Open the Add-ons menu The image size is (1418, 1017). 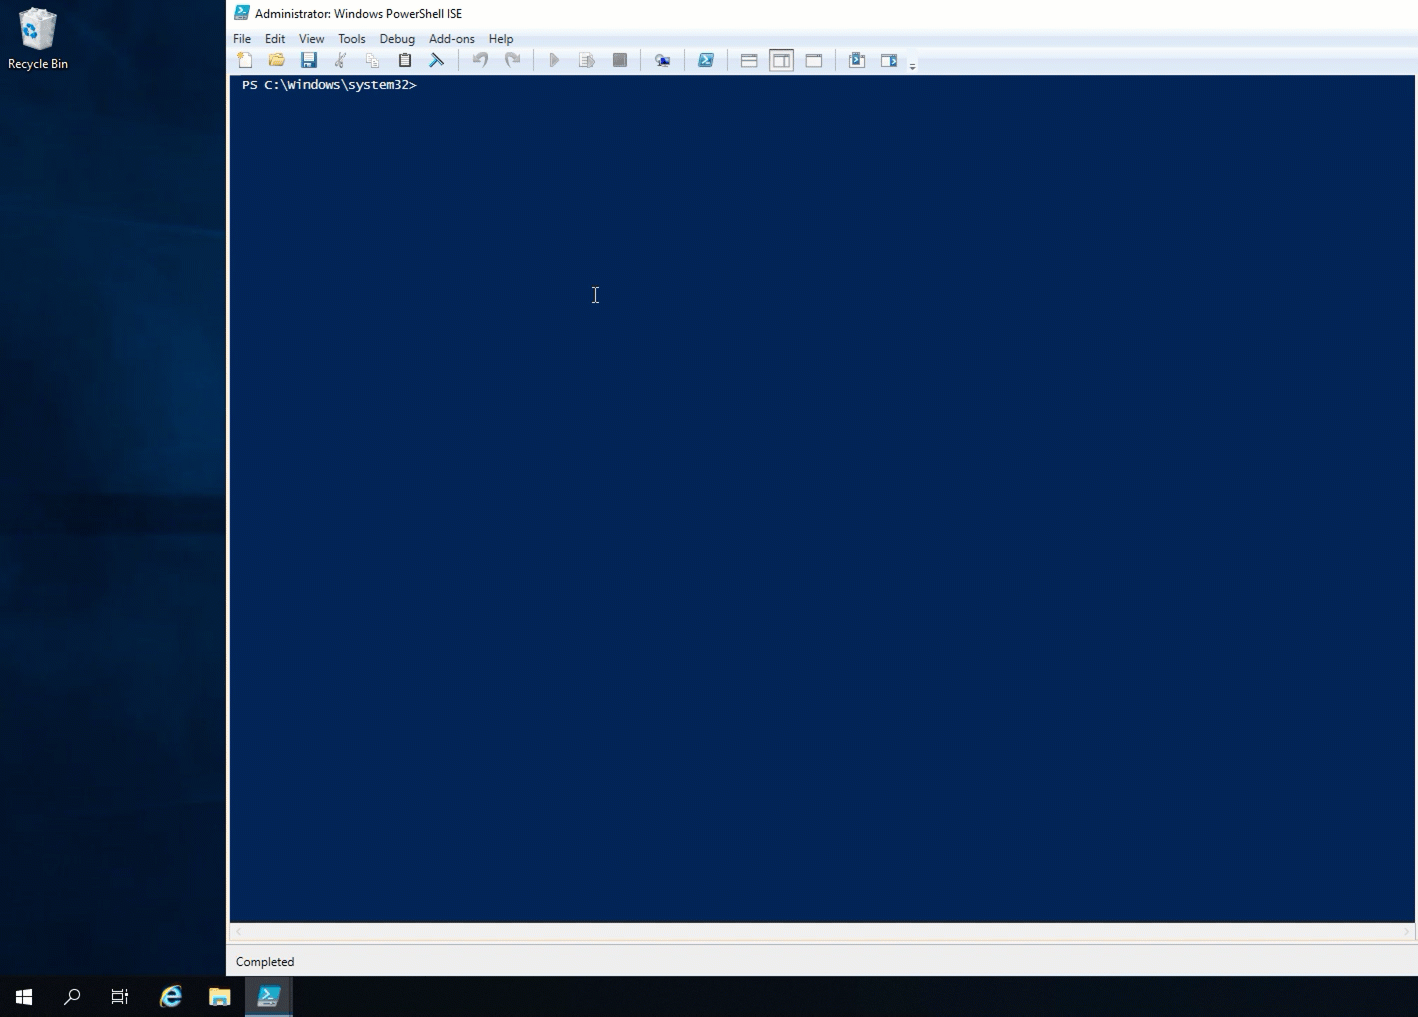click(x=452, y=39)
